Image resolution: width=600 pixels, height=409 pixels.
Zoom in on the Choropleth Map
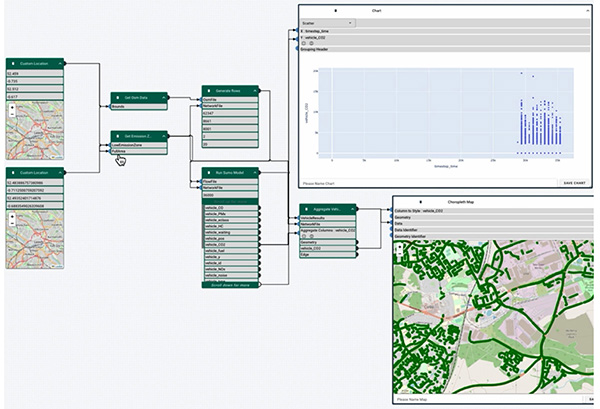pos(399,247)
